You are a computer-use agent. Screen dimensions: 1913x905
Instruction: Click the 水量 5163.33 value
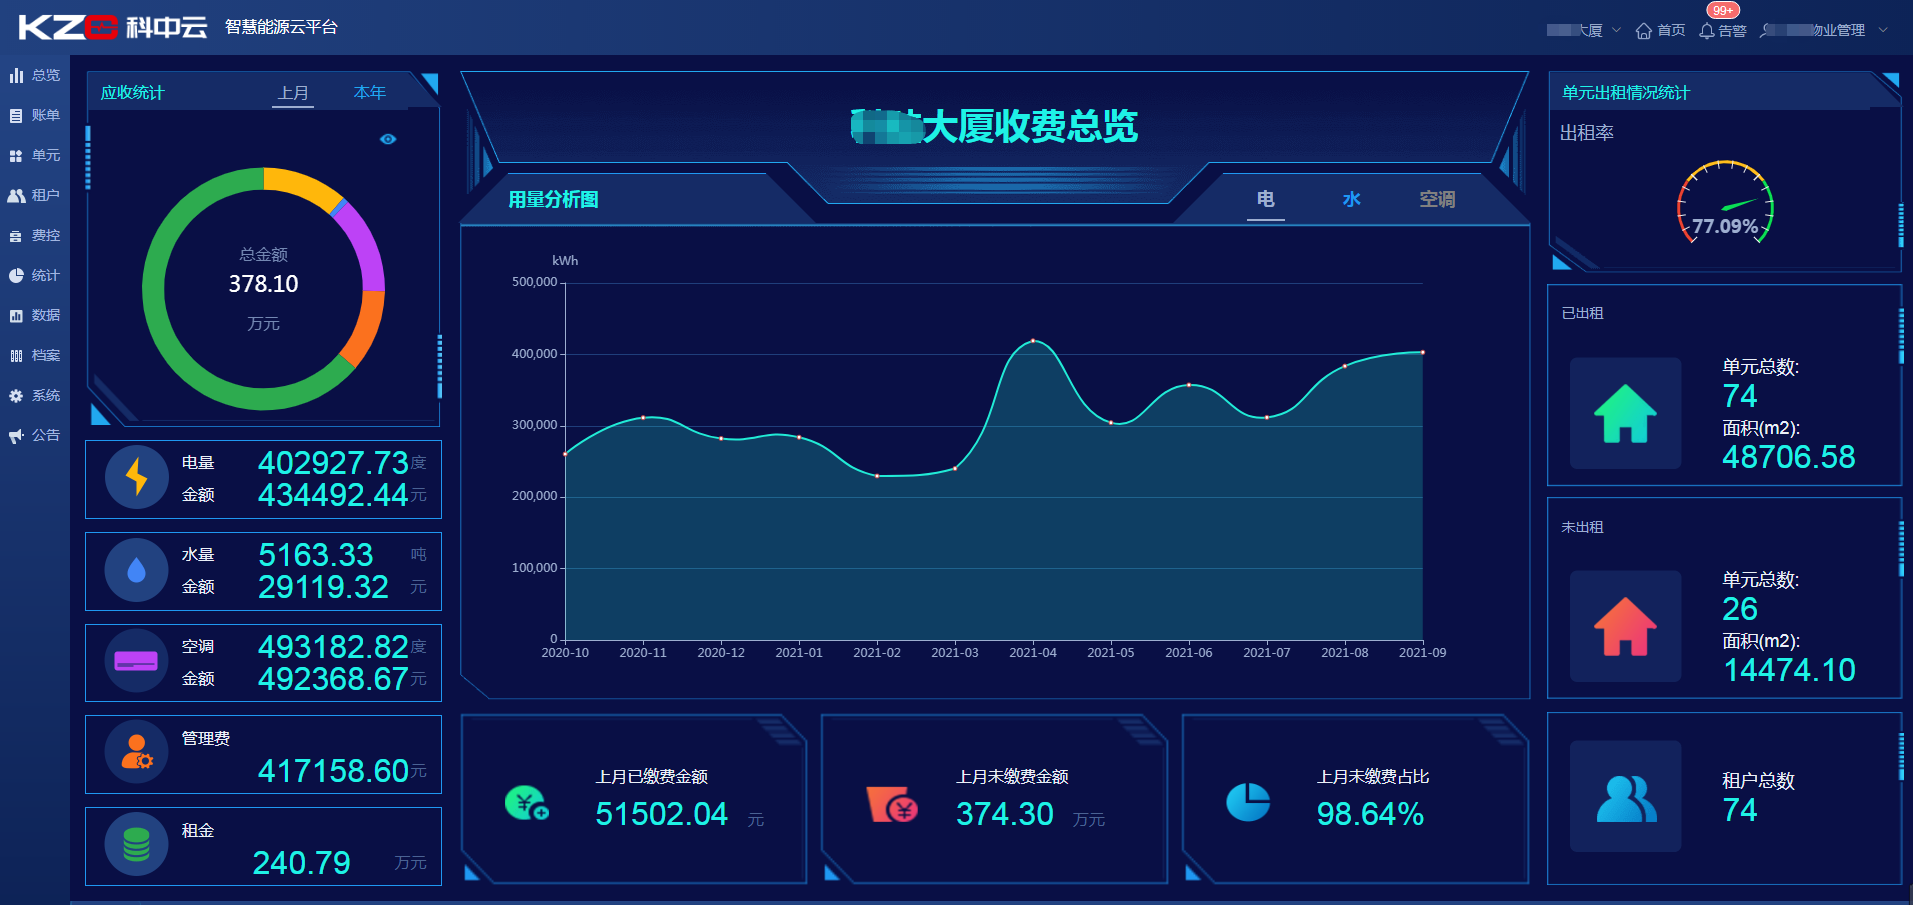[x=316, y=554]
